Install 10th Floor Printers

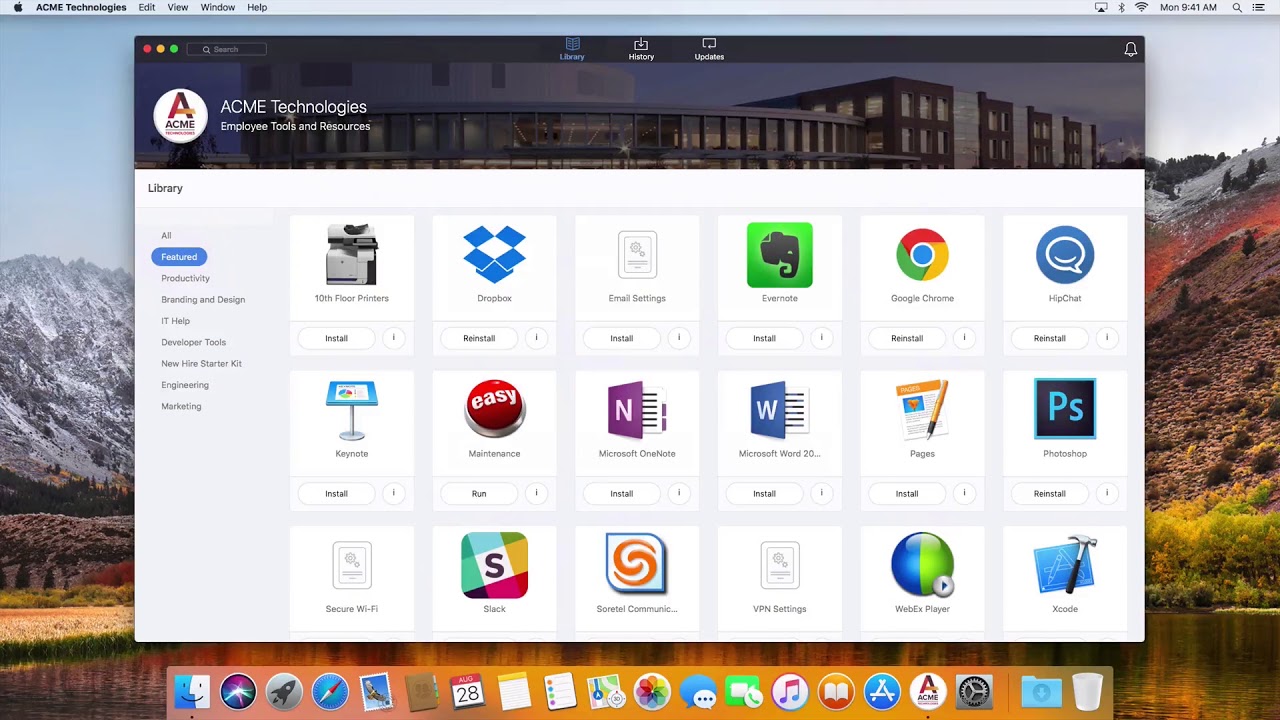tap(336, 338)
